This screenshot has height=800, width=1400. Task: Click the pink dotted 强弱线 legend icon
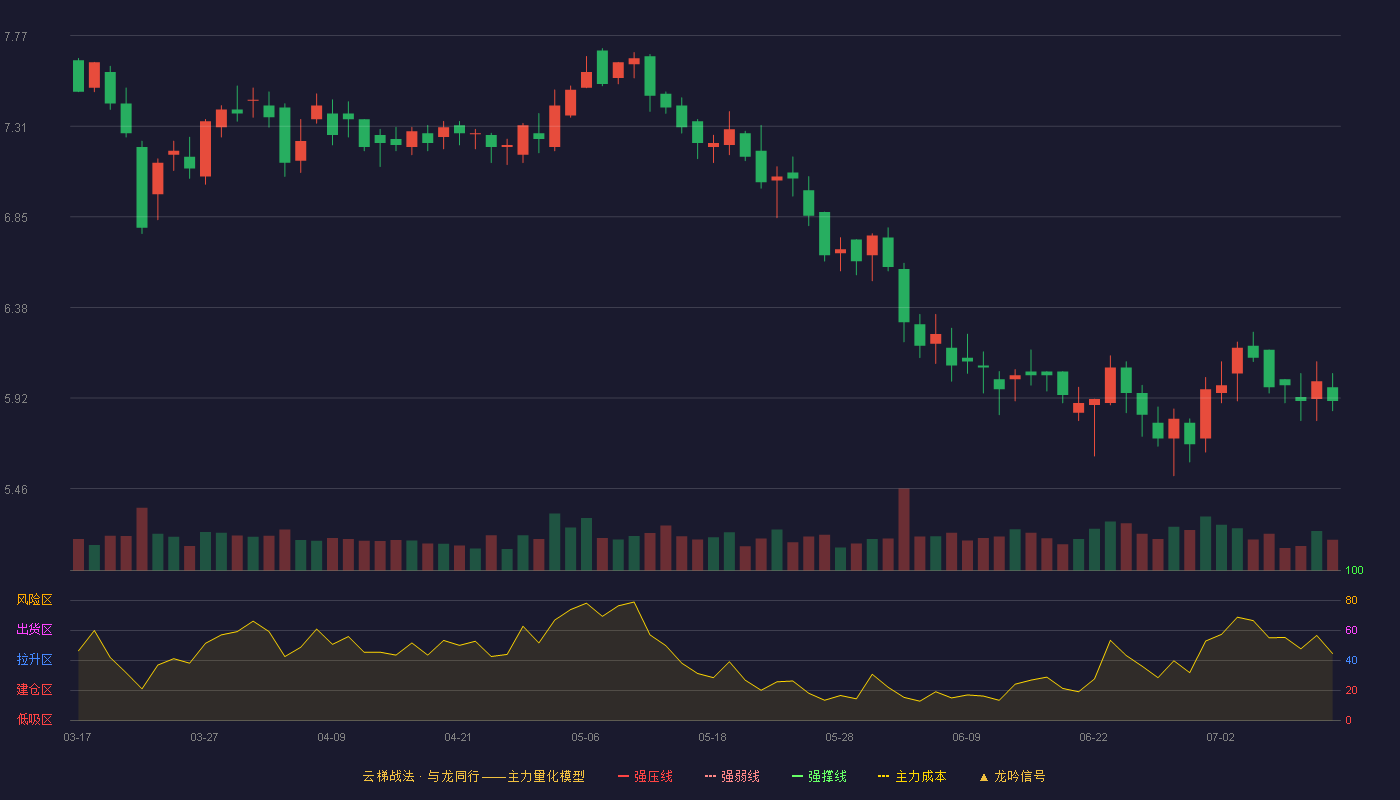(710, 776)
